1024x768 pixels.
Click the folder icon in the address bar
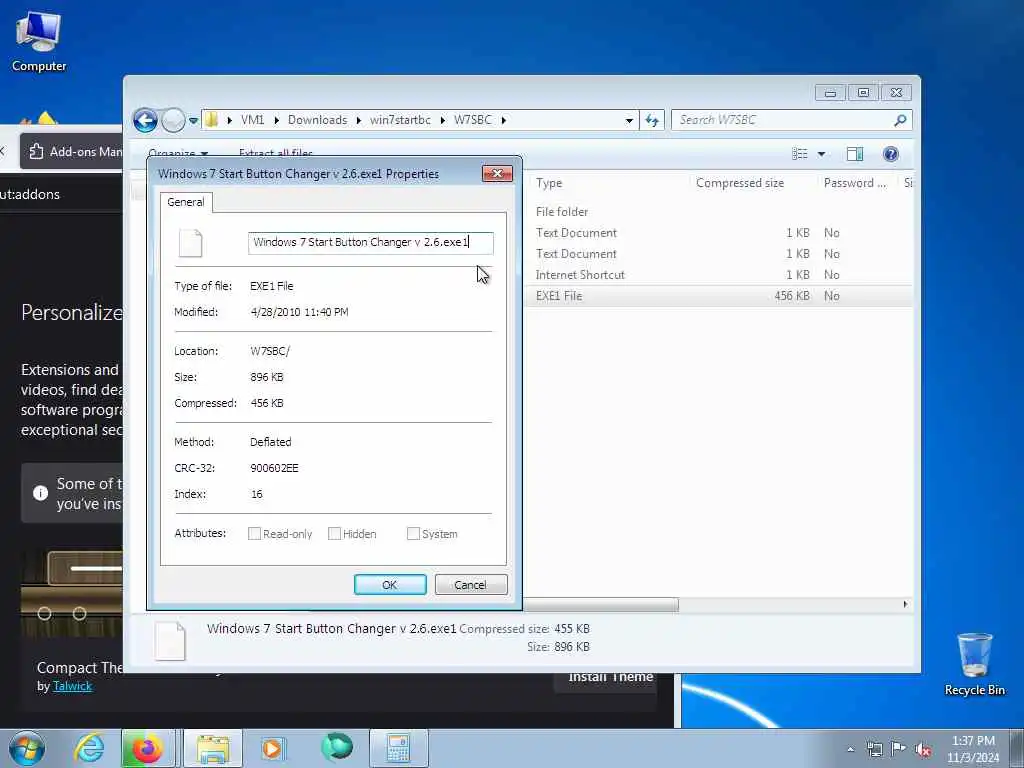click(212, 120)
